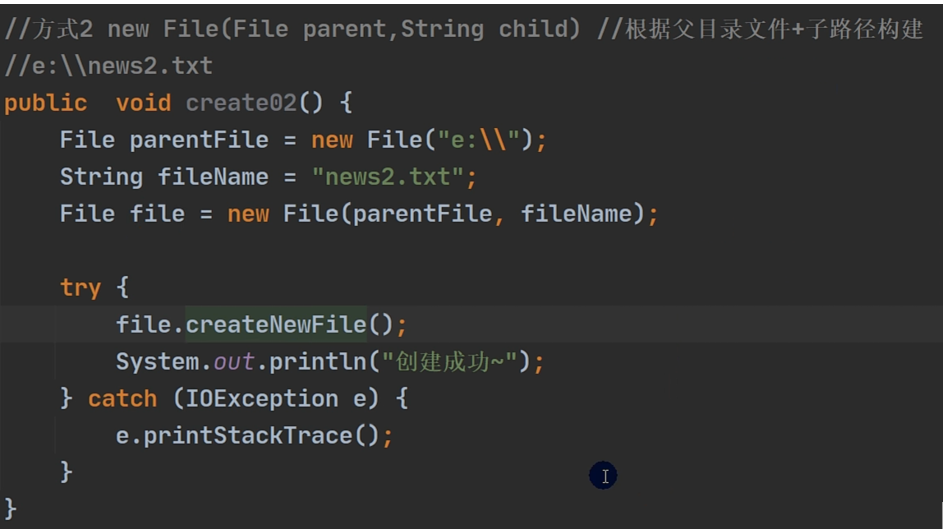Click the "创建成功~" string literal
The height and width of the screenshot is (529, 943).
click(450, 362)
